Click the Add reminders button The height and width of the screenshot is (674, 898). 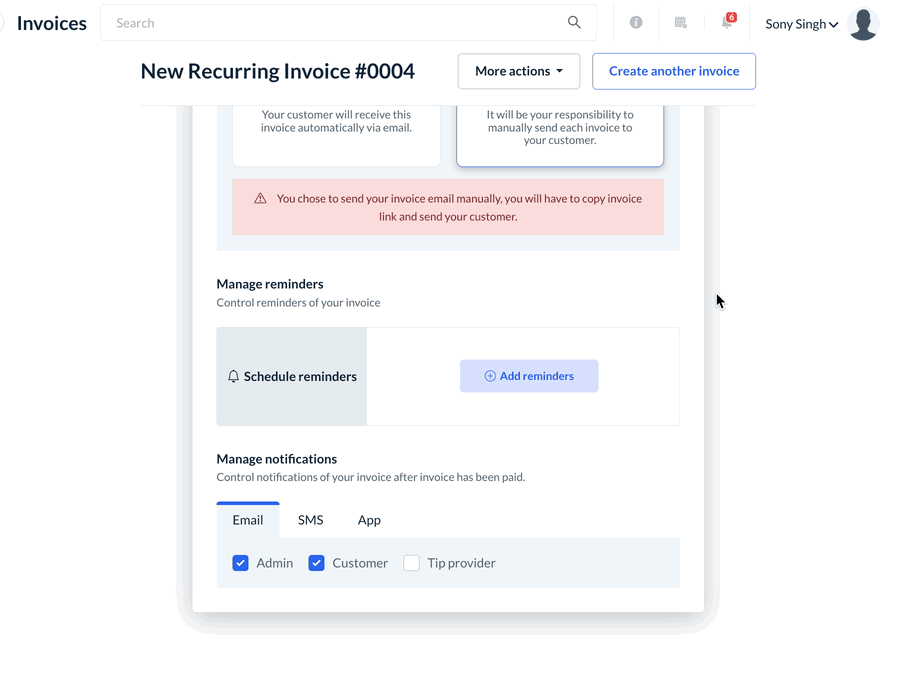529,376
